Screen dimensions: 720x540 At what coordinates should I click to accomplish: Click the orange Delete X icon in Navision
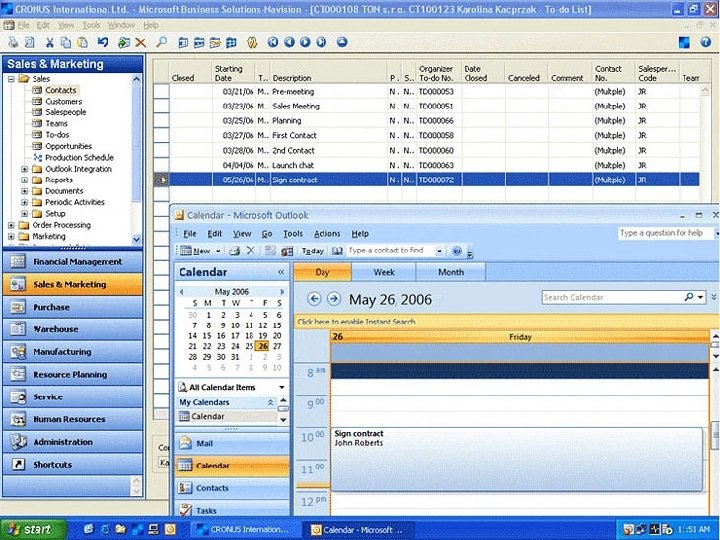coord(141,43)
